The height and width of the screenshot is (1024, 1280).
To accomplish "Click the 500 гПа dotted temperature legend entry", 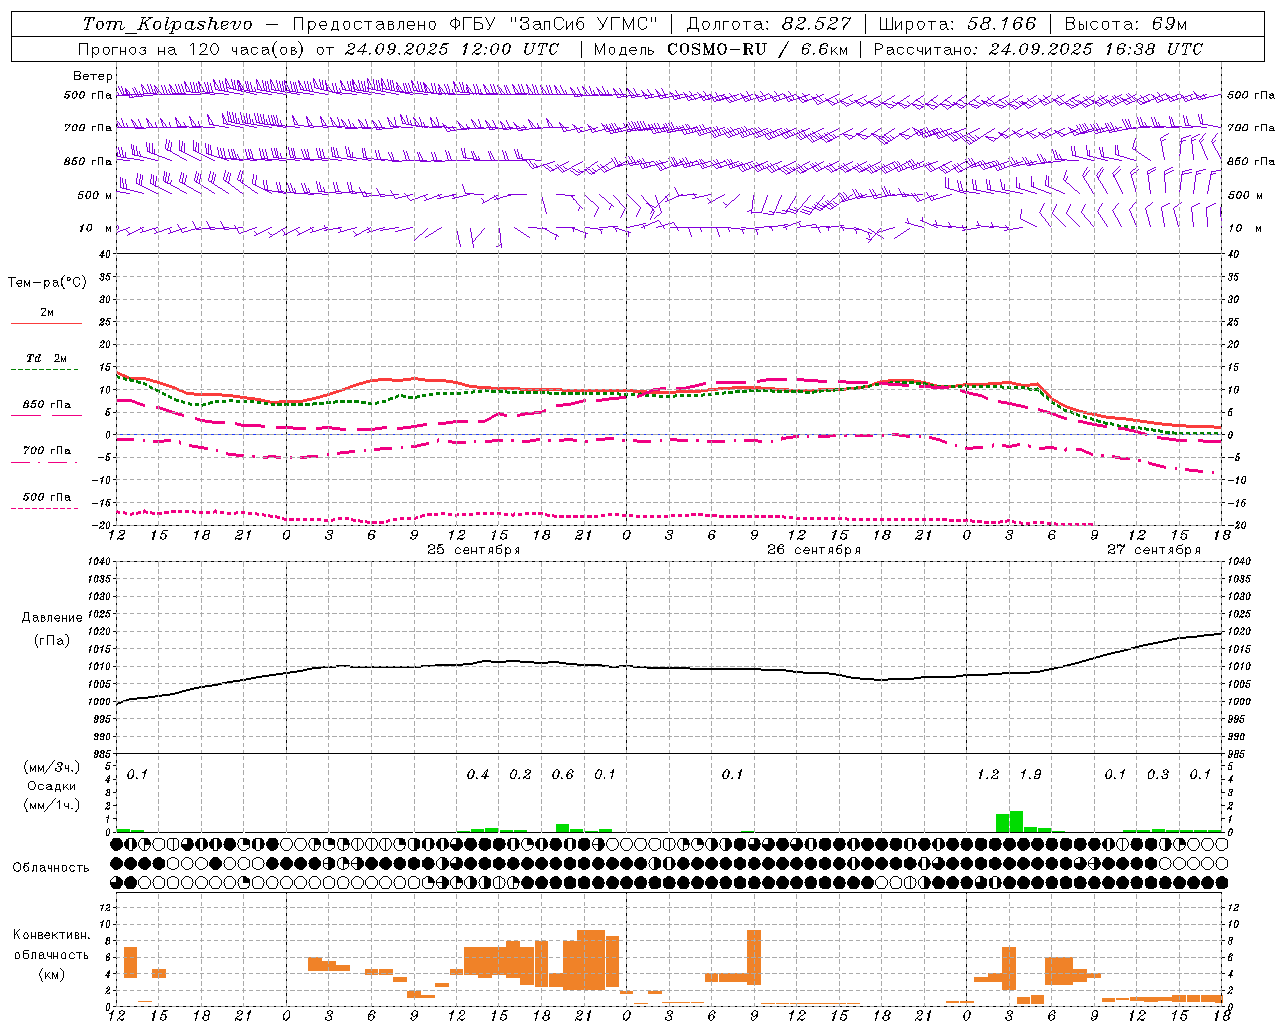I will coord(47,501).
